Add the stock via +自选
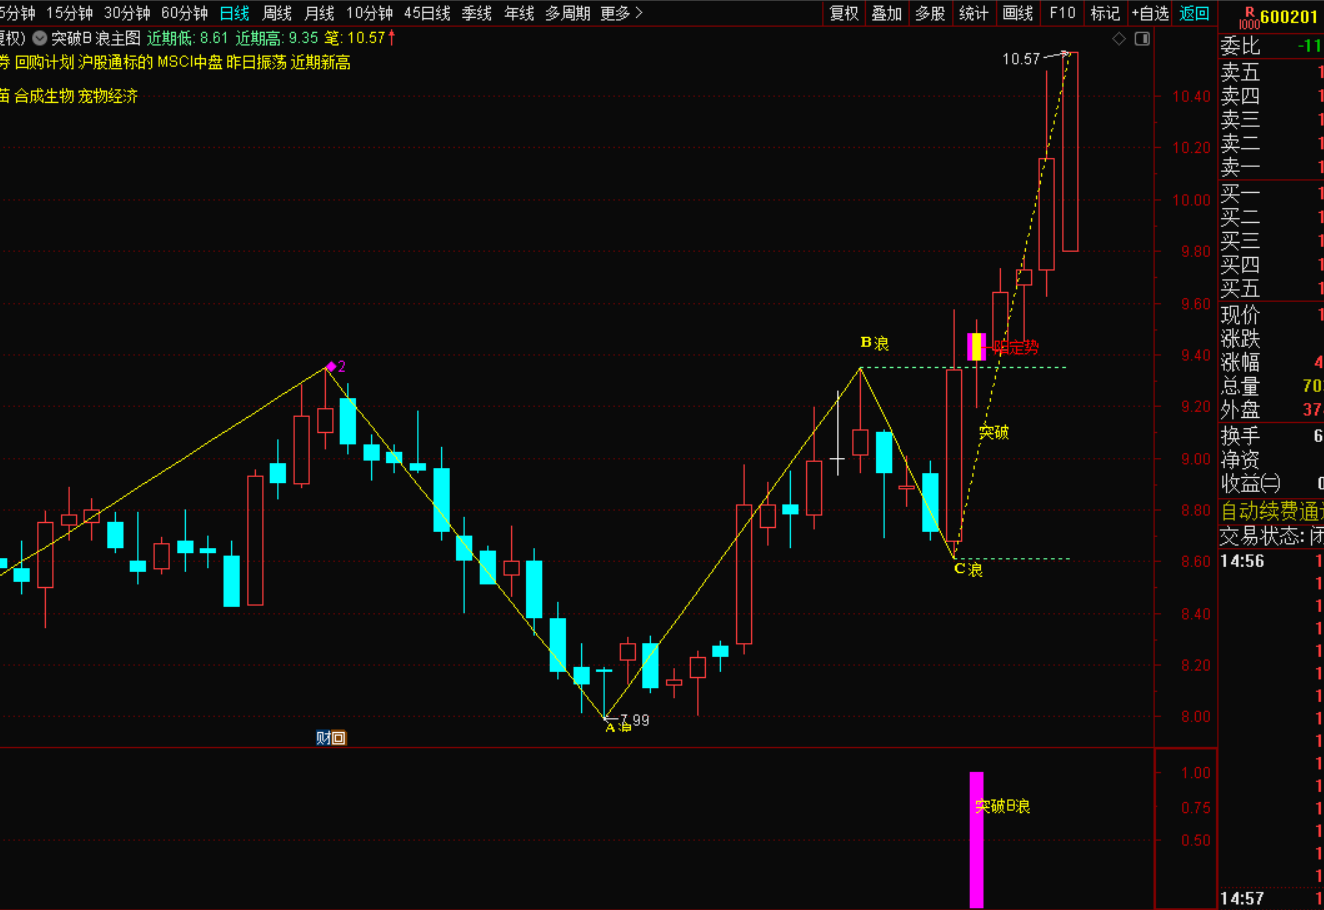The height and width of the screenshot is (910, 1324). click(1149, 13)
